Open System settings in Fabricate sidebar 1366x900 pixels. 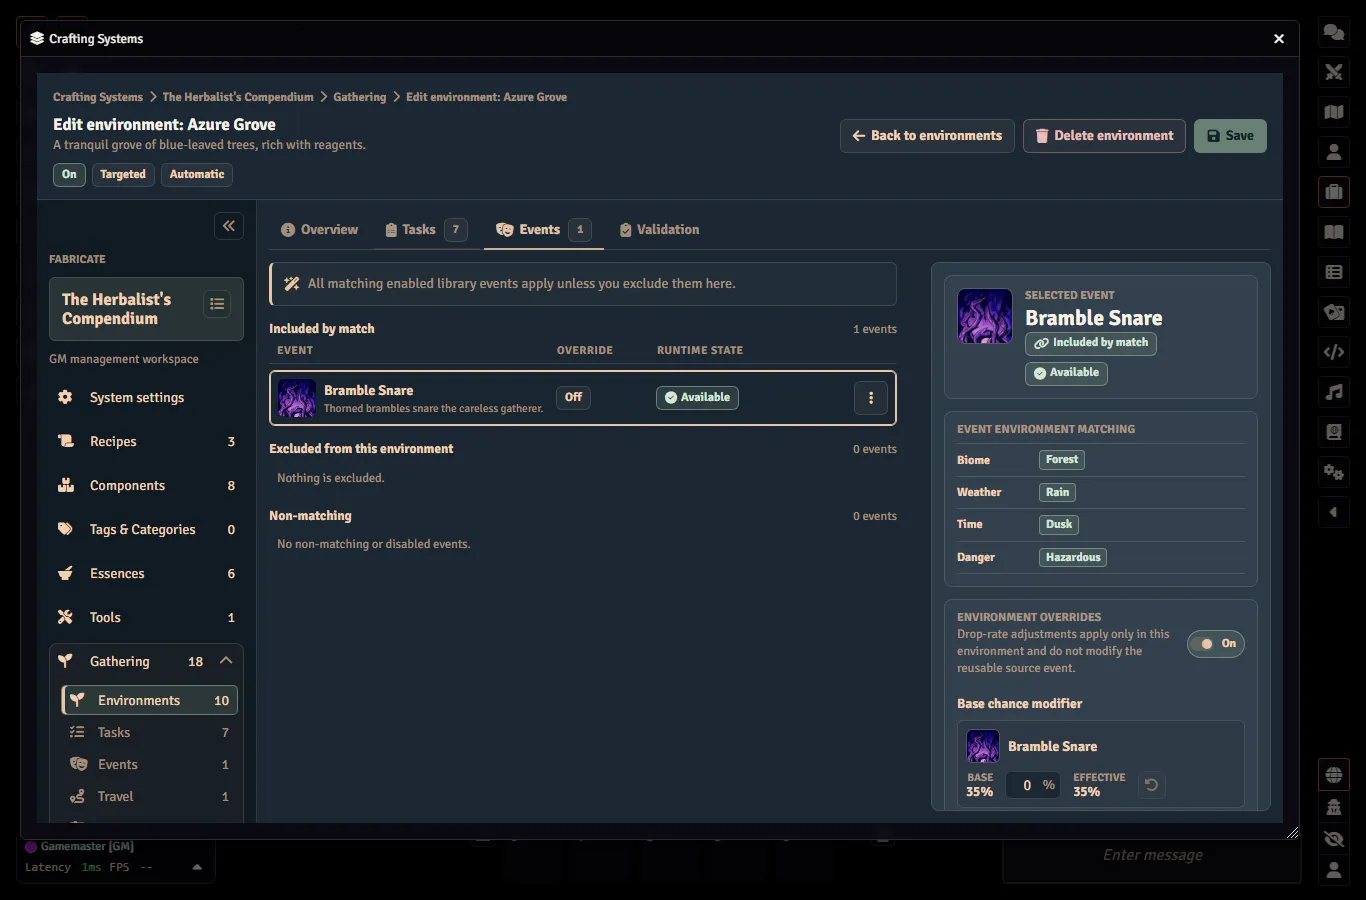(x=146, y=397)
